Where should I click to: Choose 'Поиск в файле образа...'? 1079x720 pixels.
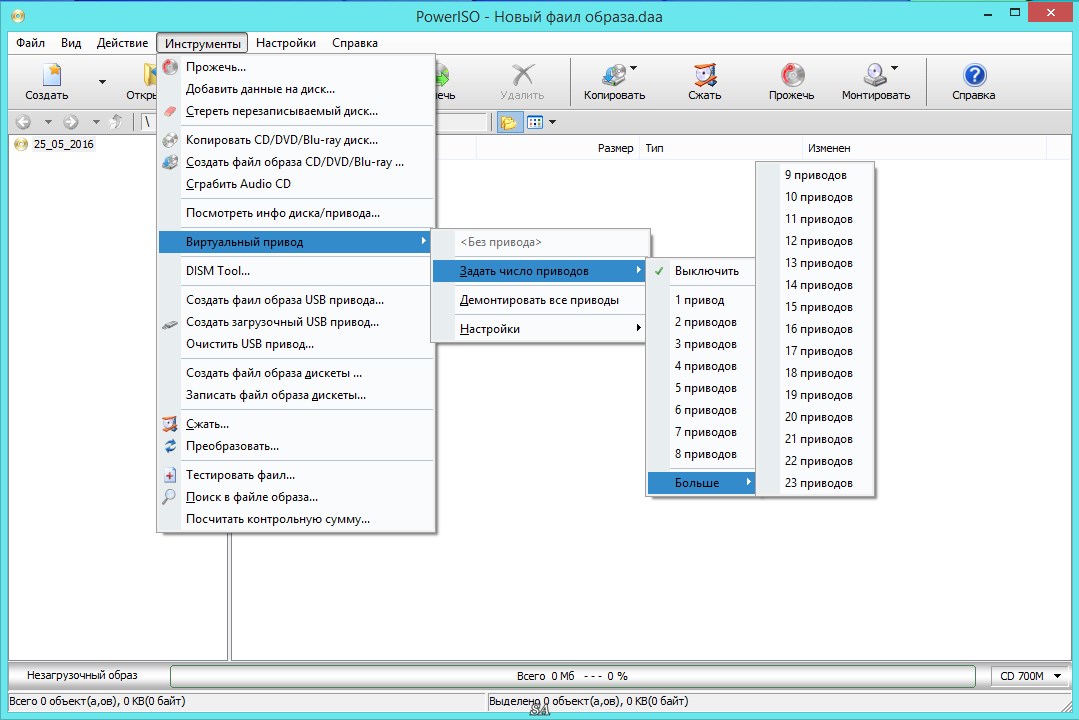[297, 497]
